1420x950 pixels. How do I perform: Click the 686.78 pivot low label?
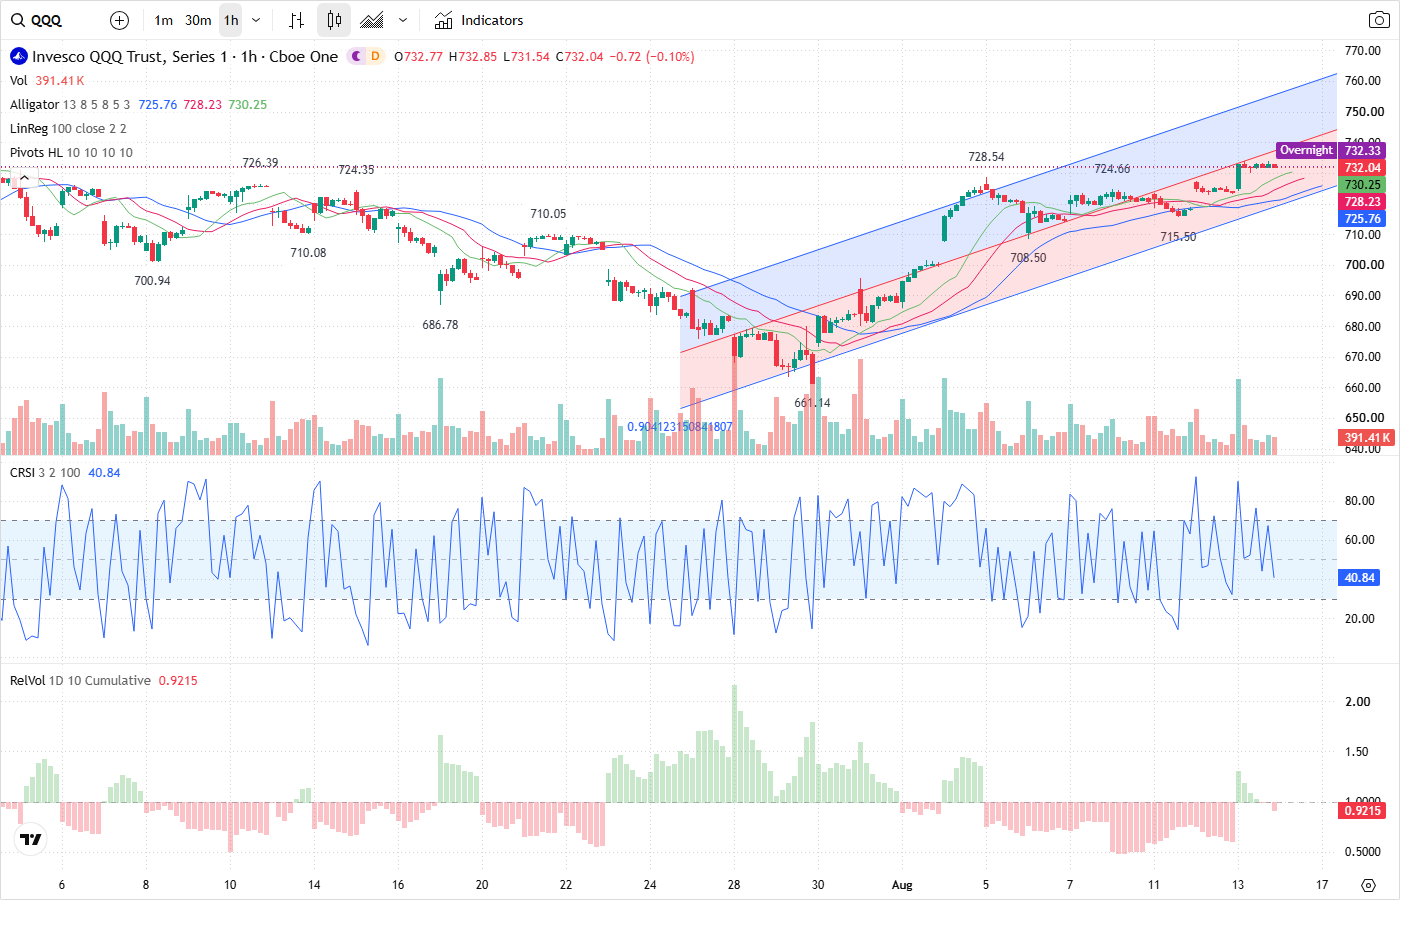(x=440, y=325)
